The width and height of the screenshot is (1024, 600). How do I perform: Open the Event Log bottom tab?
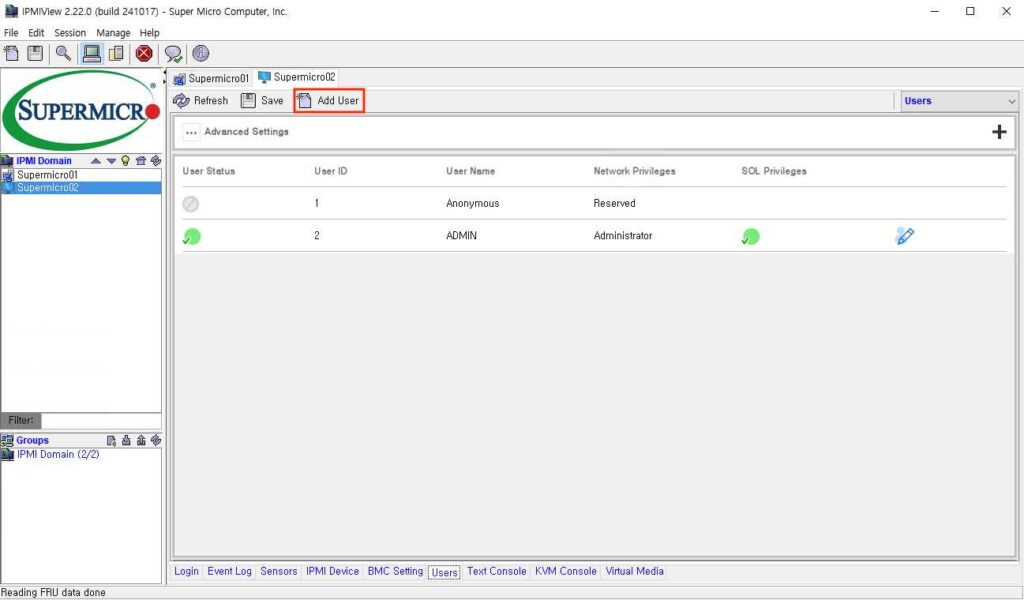tap(229, 571)
